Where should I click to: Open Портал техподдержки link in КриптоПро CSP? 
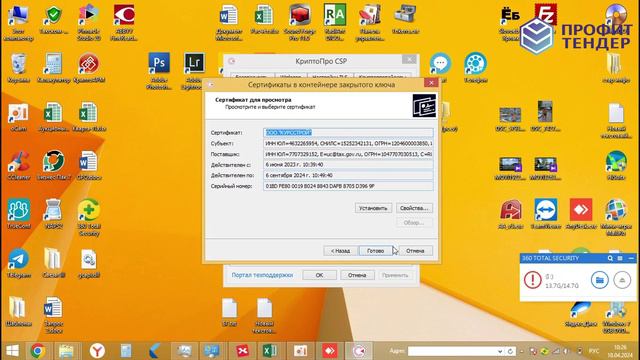pyautogui.click(x=262, y=275)
